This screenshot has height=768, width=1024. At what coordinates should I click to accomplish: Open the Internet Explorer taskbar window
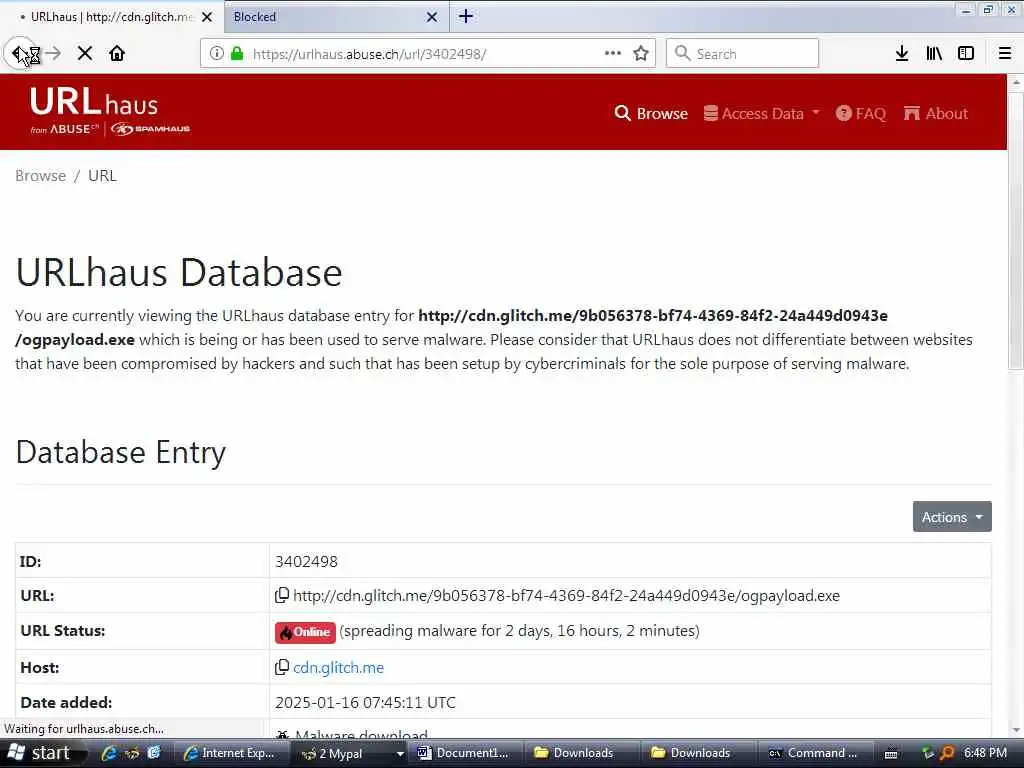pos(231,753)
